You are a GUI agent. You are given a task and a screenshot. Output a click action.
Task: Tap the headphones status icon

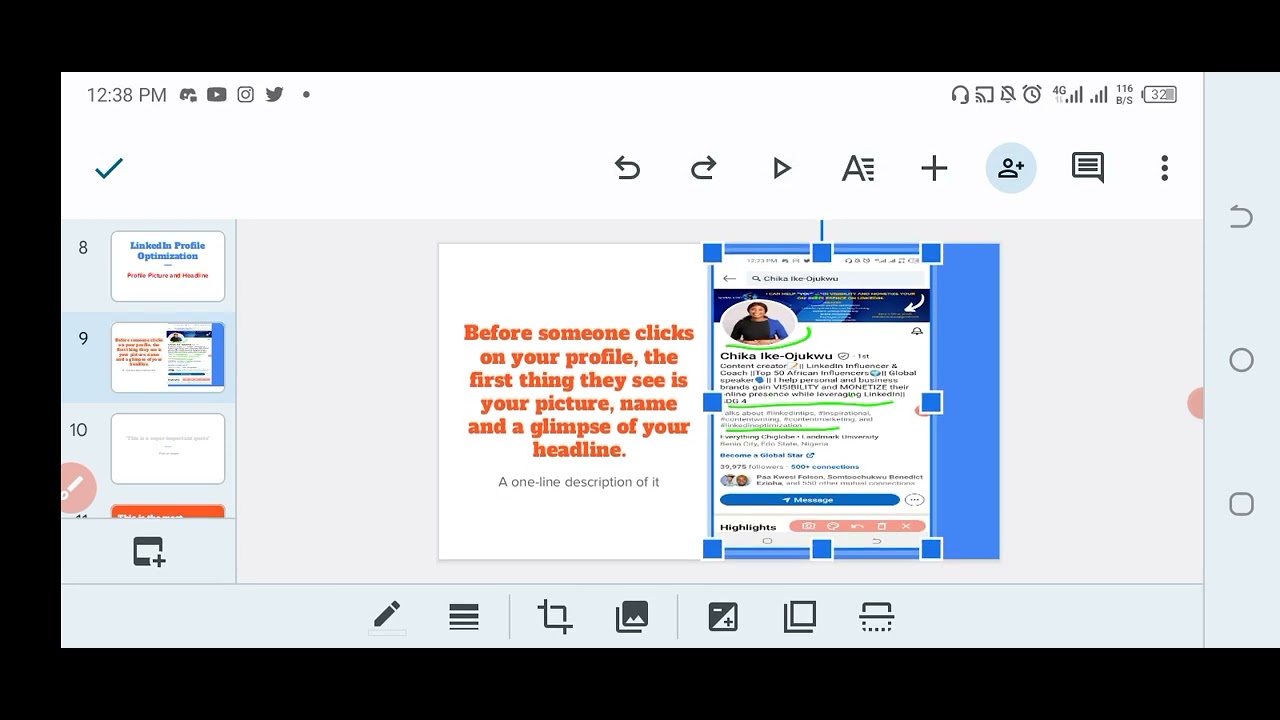(x=960, y=95)
